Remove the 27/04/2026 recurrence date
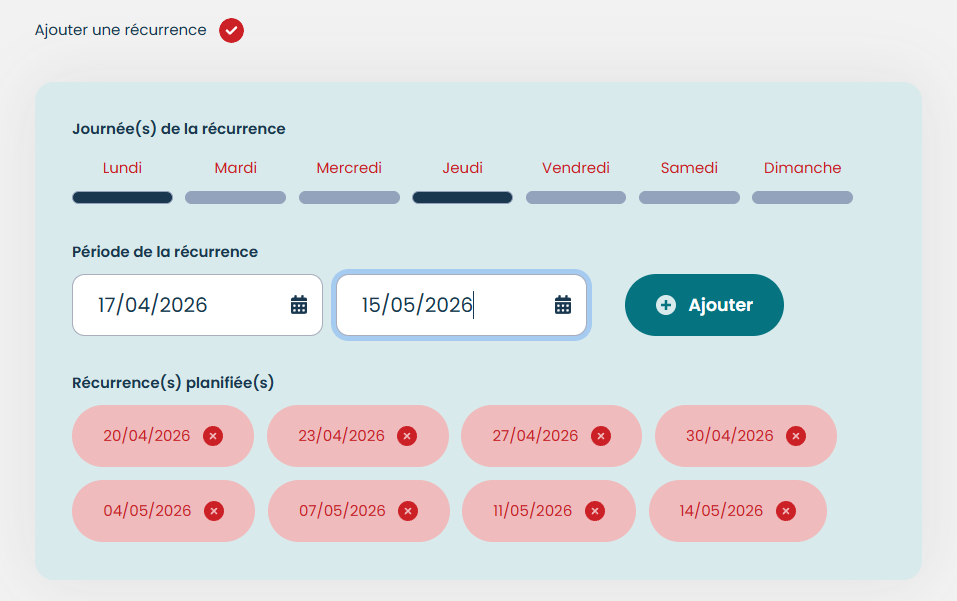Screen dimensions: 957x601 (x=601, y=436)
